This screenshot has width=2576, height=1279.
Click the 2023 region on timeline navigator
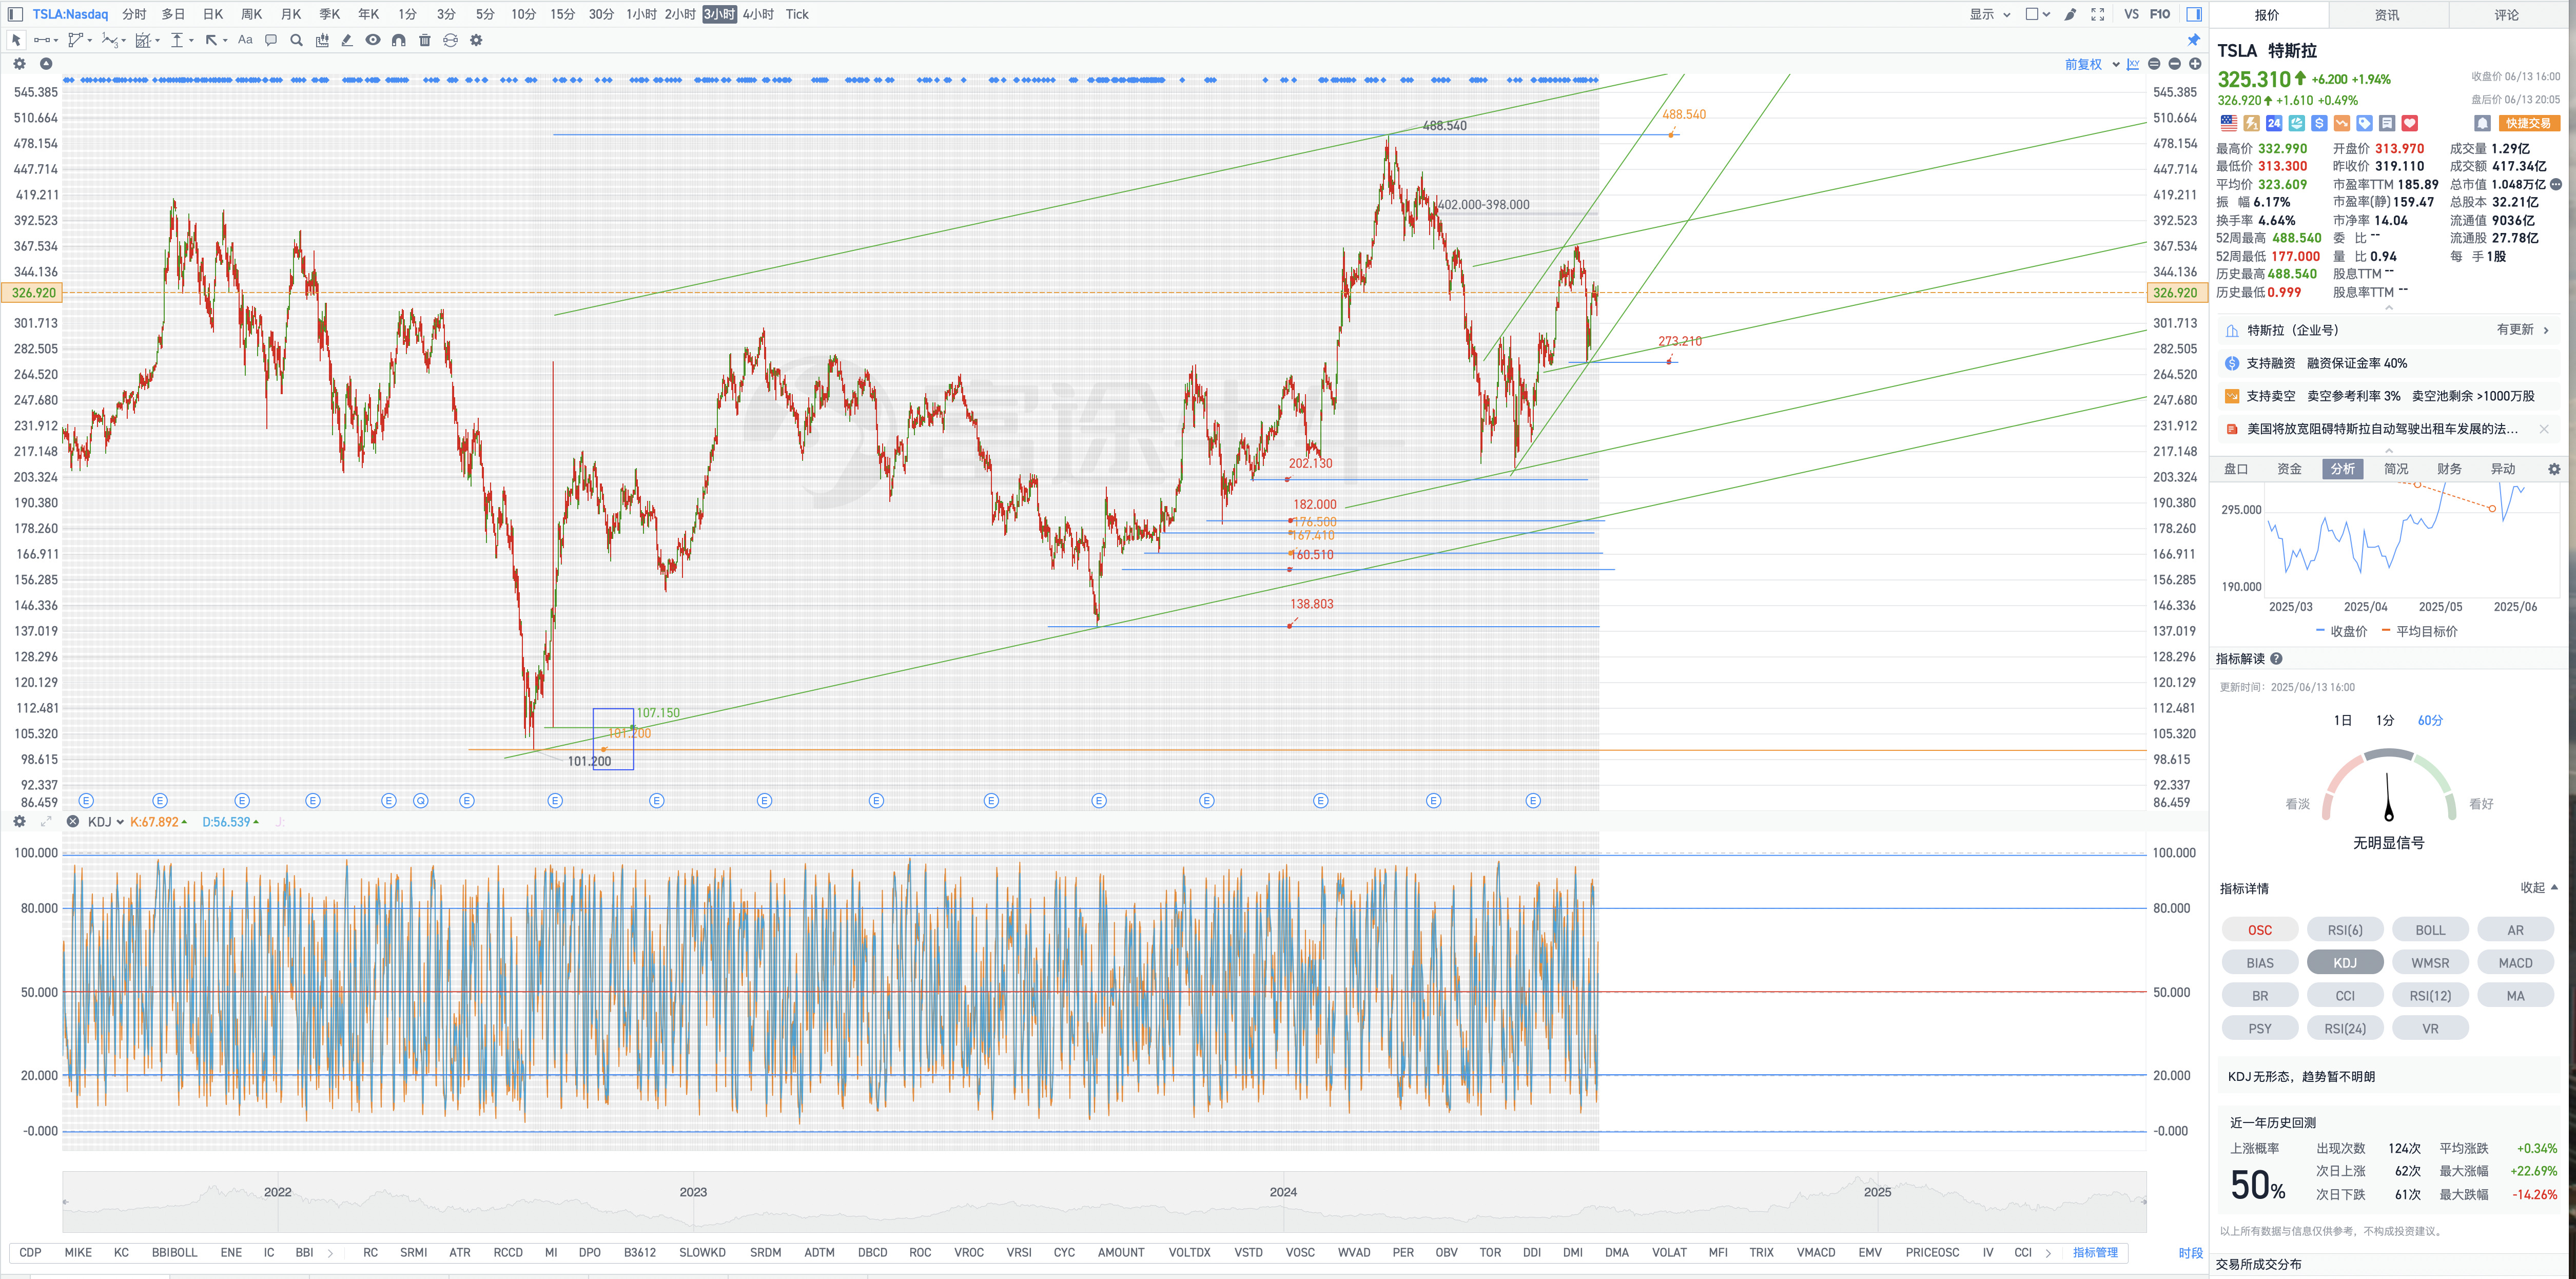click(x=693, y=1192)
